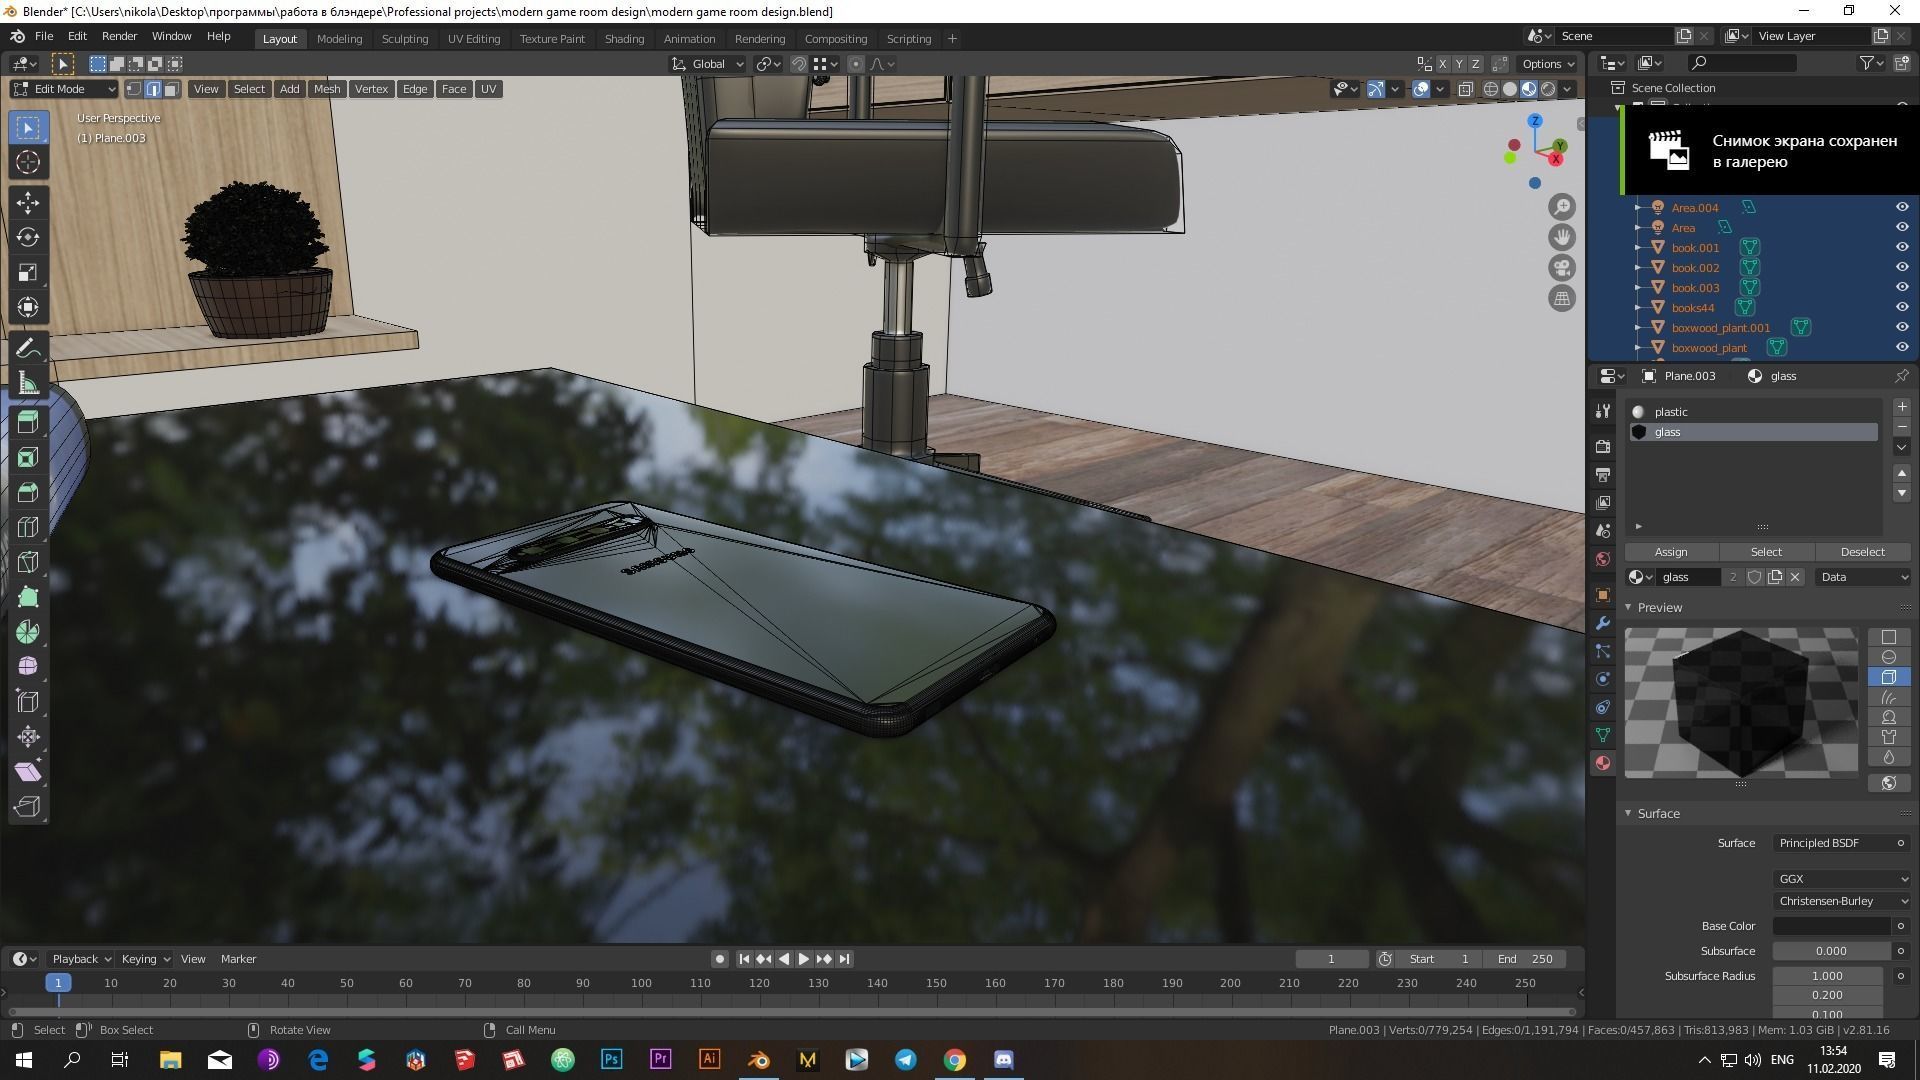Select the Cursor tool in toolbar
This screenshot has height=1080, width=1920.
coord(28,162)
